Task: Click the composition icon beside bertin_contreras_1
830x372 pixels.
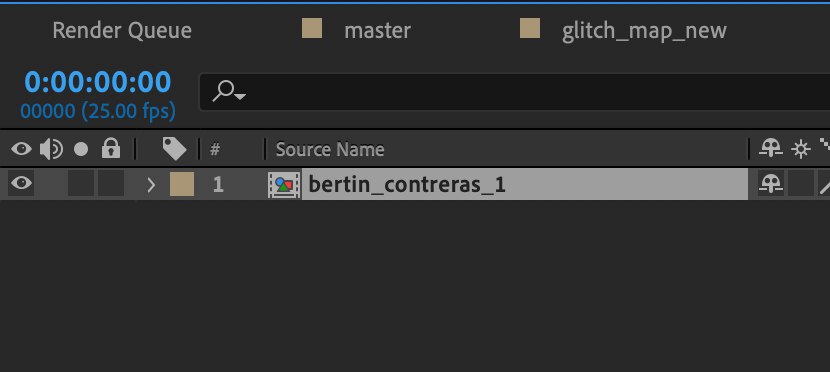Action: point(284,185)
